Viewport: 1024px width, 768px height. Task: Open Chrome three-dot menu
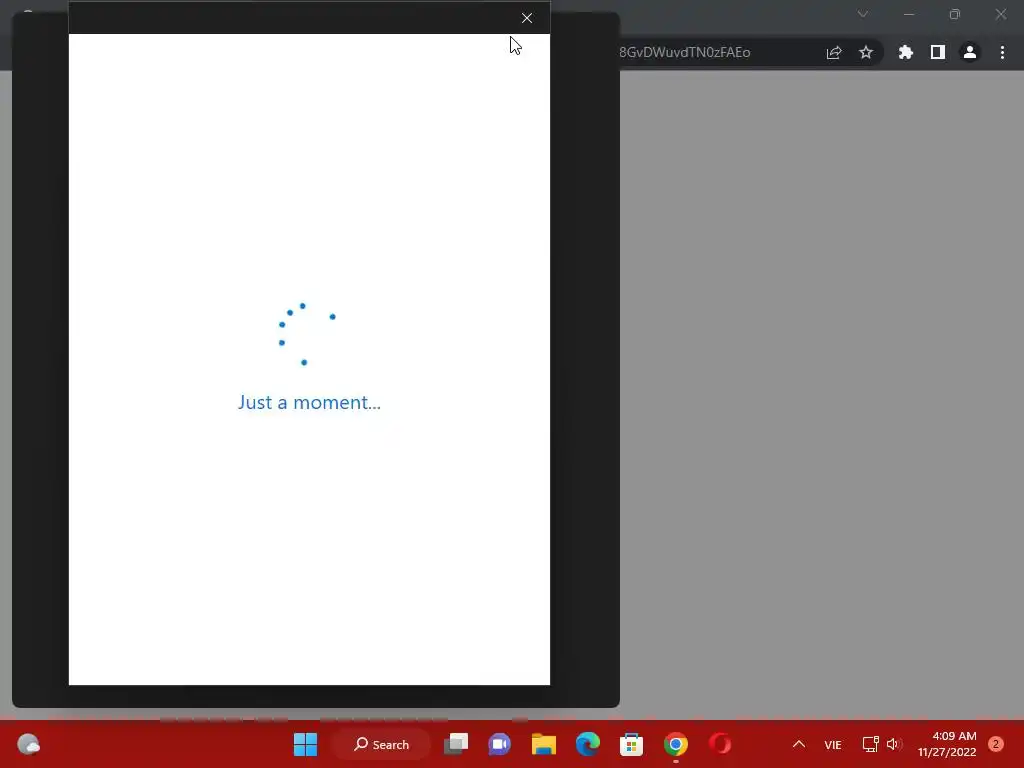(1002, 52)
